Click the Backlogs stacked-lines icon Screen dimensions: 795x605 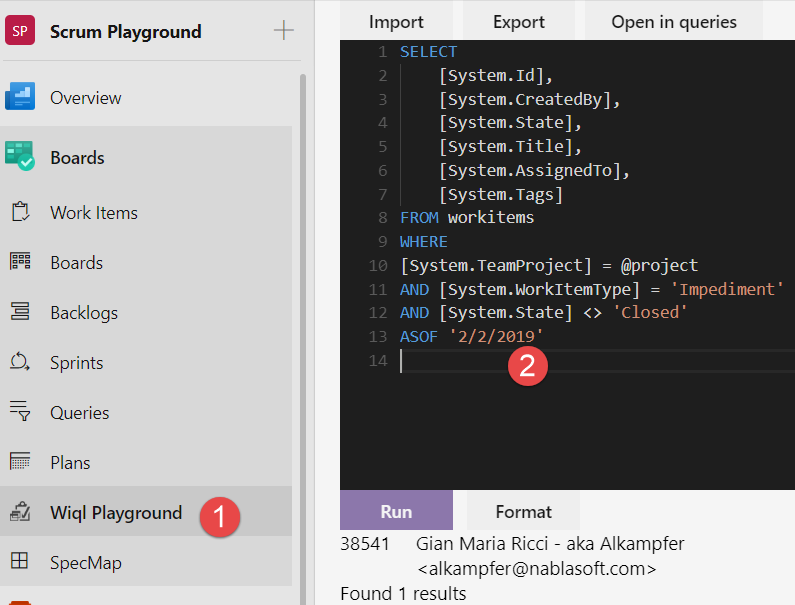(x=20, y=312)
